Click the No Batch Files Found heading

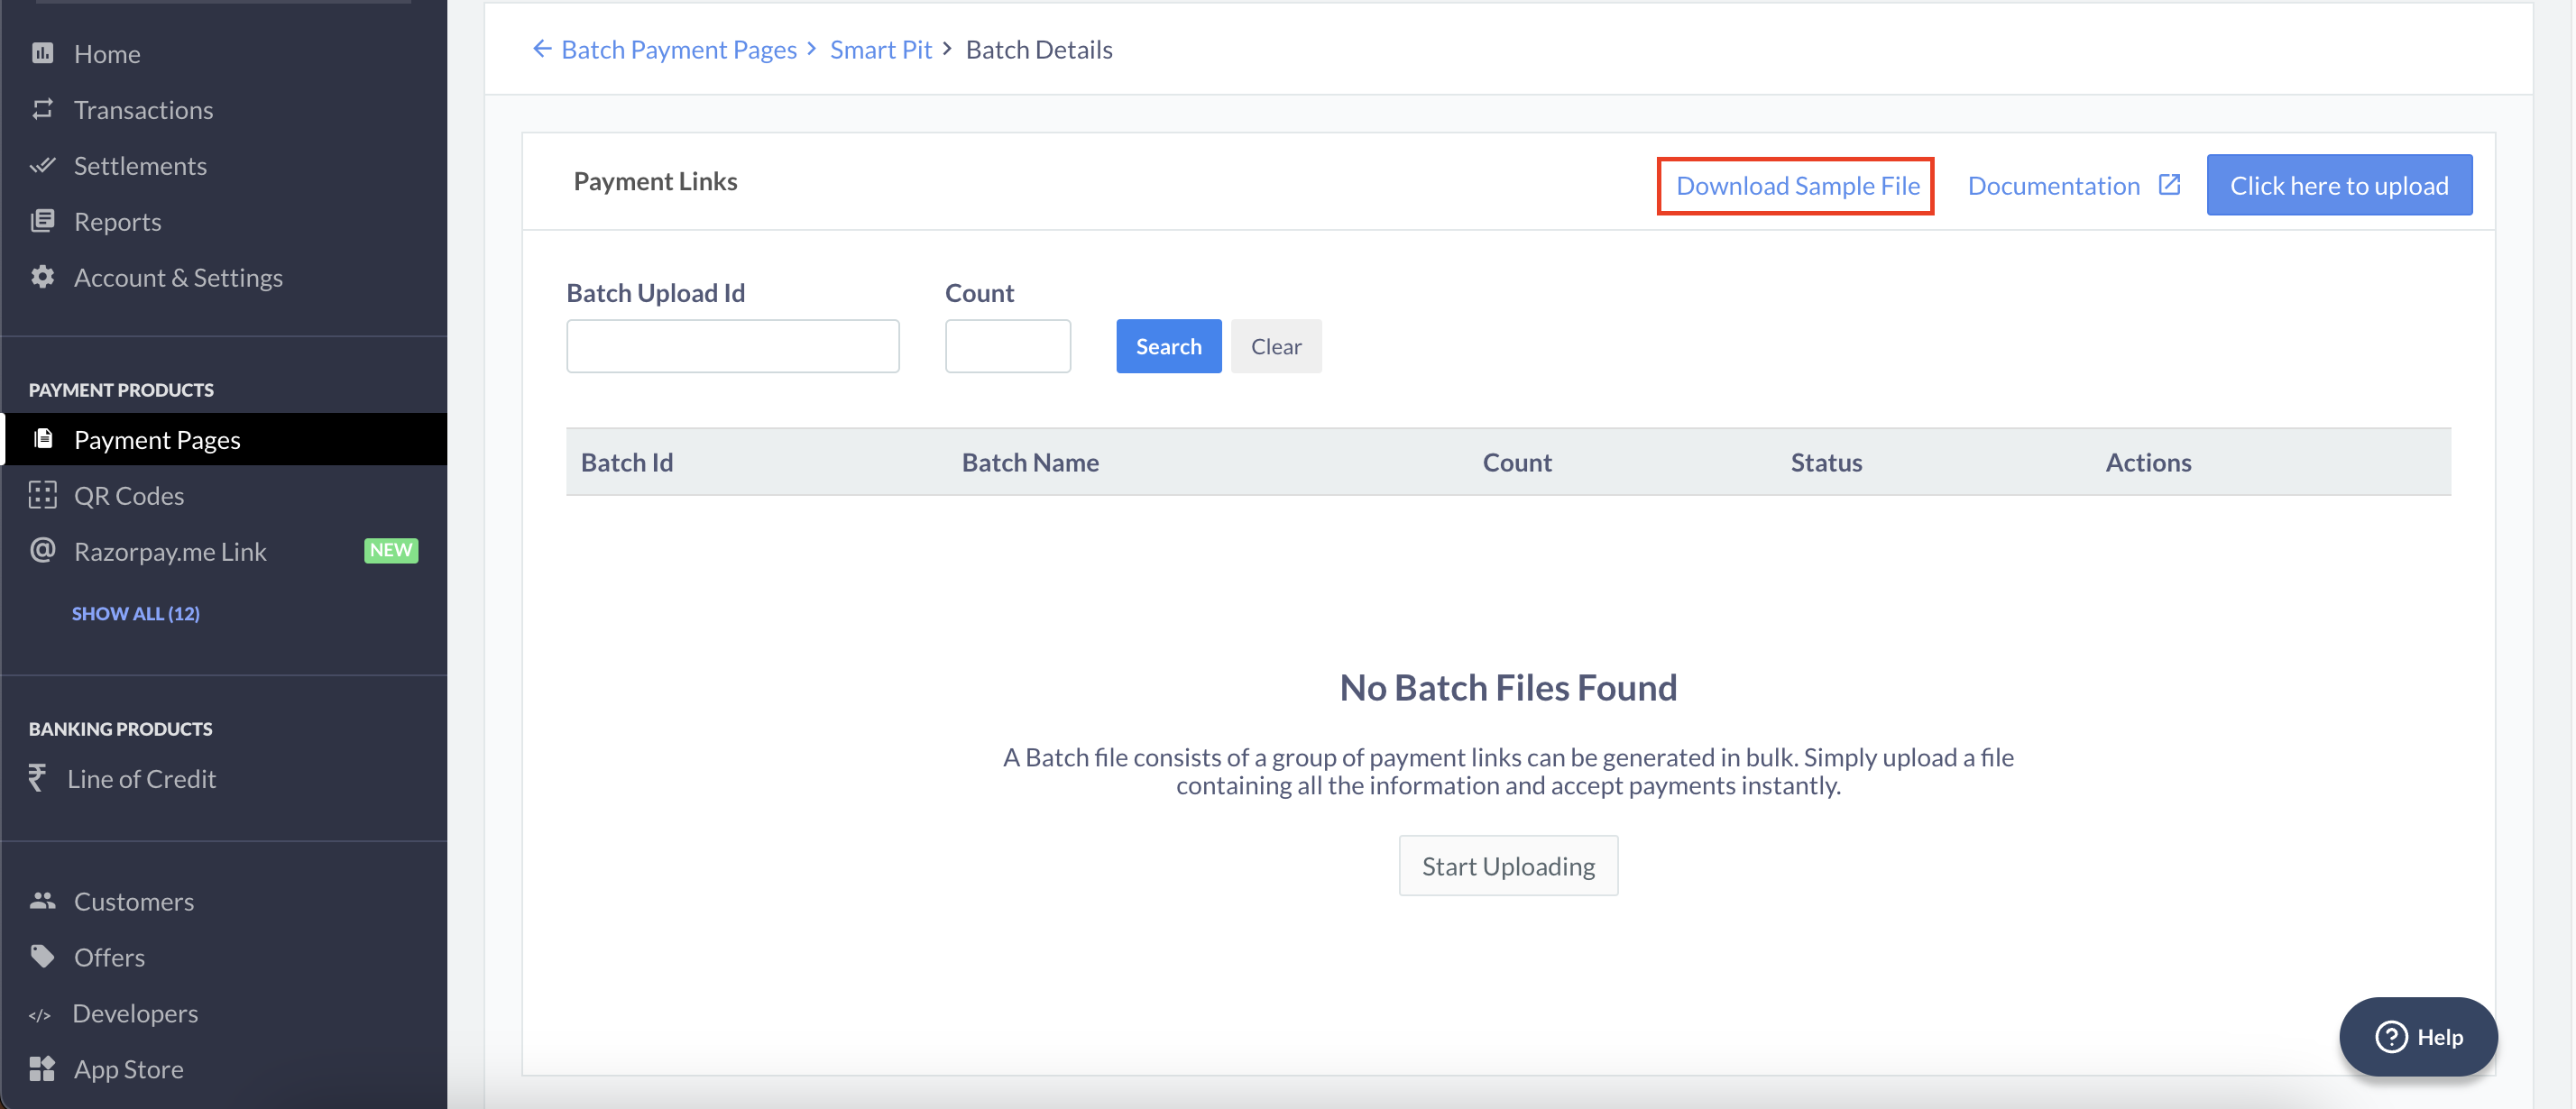point(1508,687)
